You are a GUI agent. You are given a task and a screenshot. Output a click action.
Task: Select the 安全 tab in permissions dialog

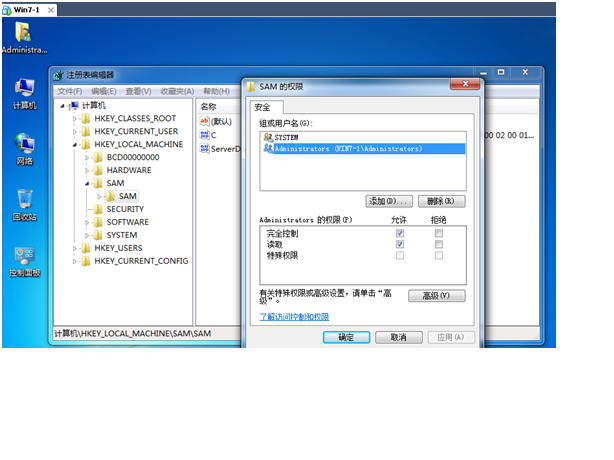click(267, 107)
